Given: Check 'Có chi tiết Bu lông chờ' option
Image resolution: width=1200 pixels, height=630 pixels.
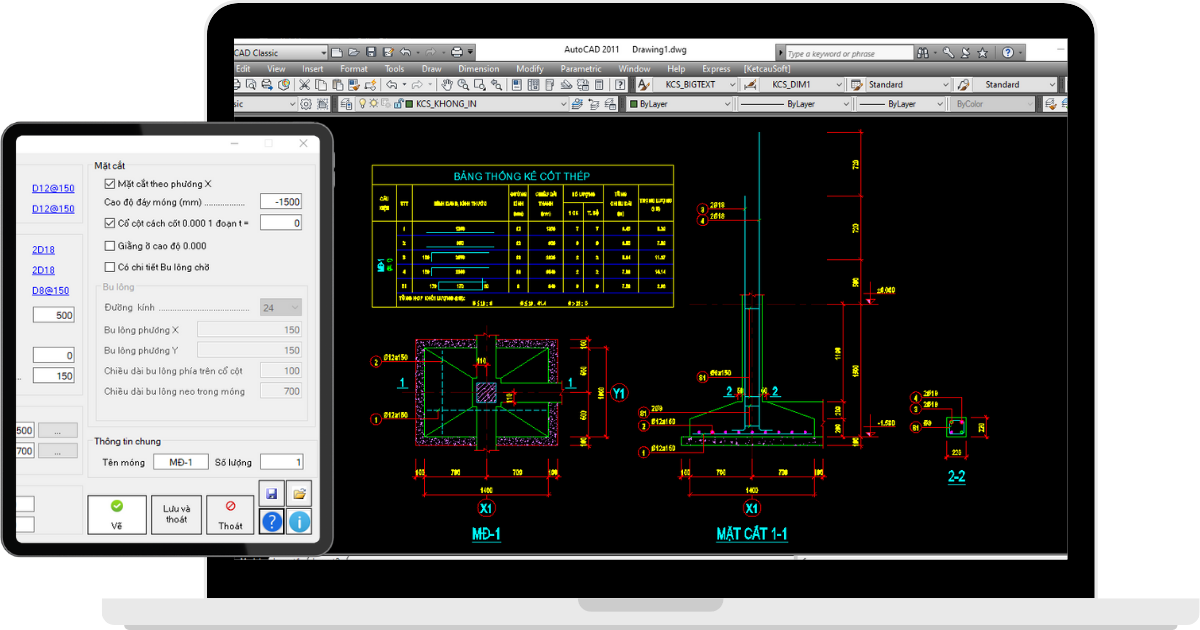Looking at the screenshot, I should 110,267.
